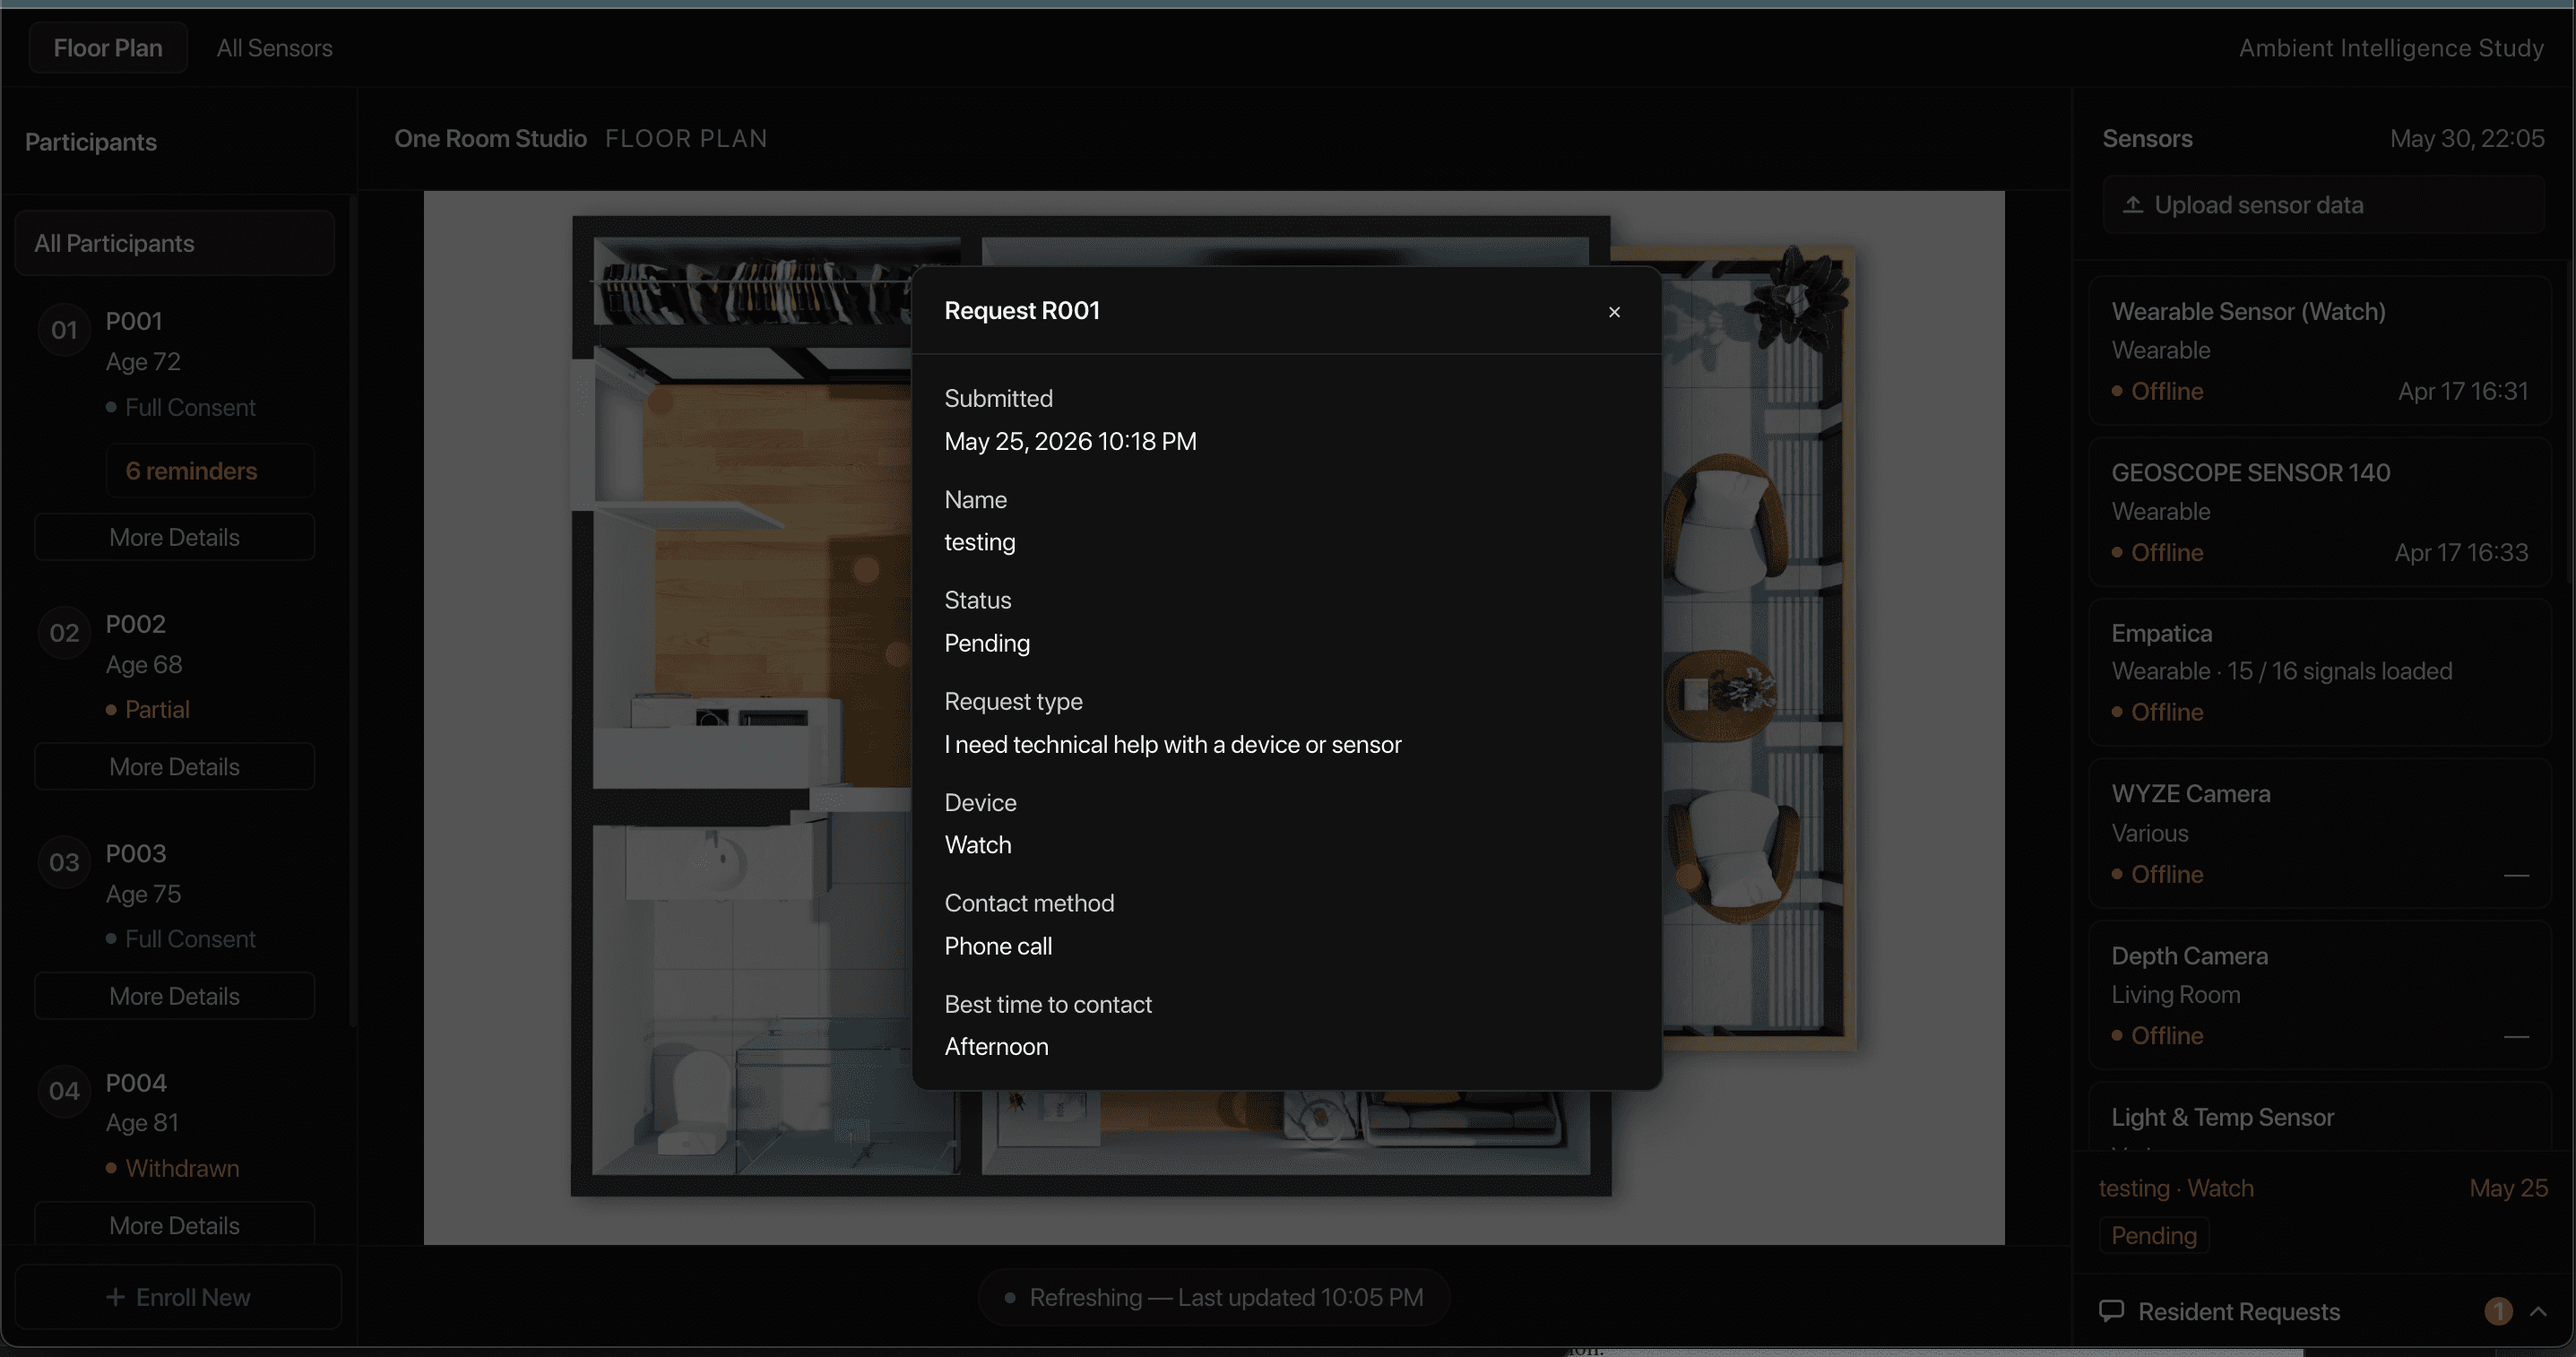The image size is (2576, 1357).
Task: Click the upload arrow icon
Action: (2132, 205)
